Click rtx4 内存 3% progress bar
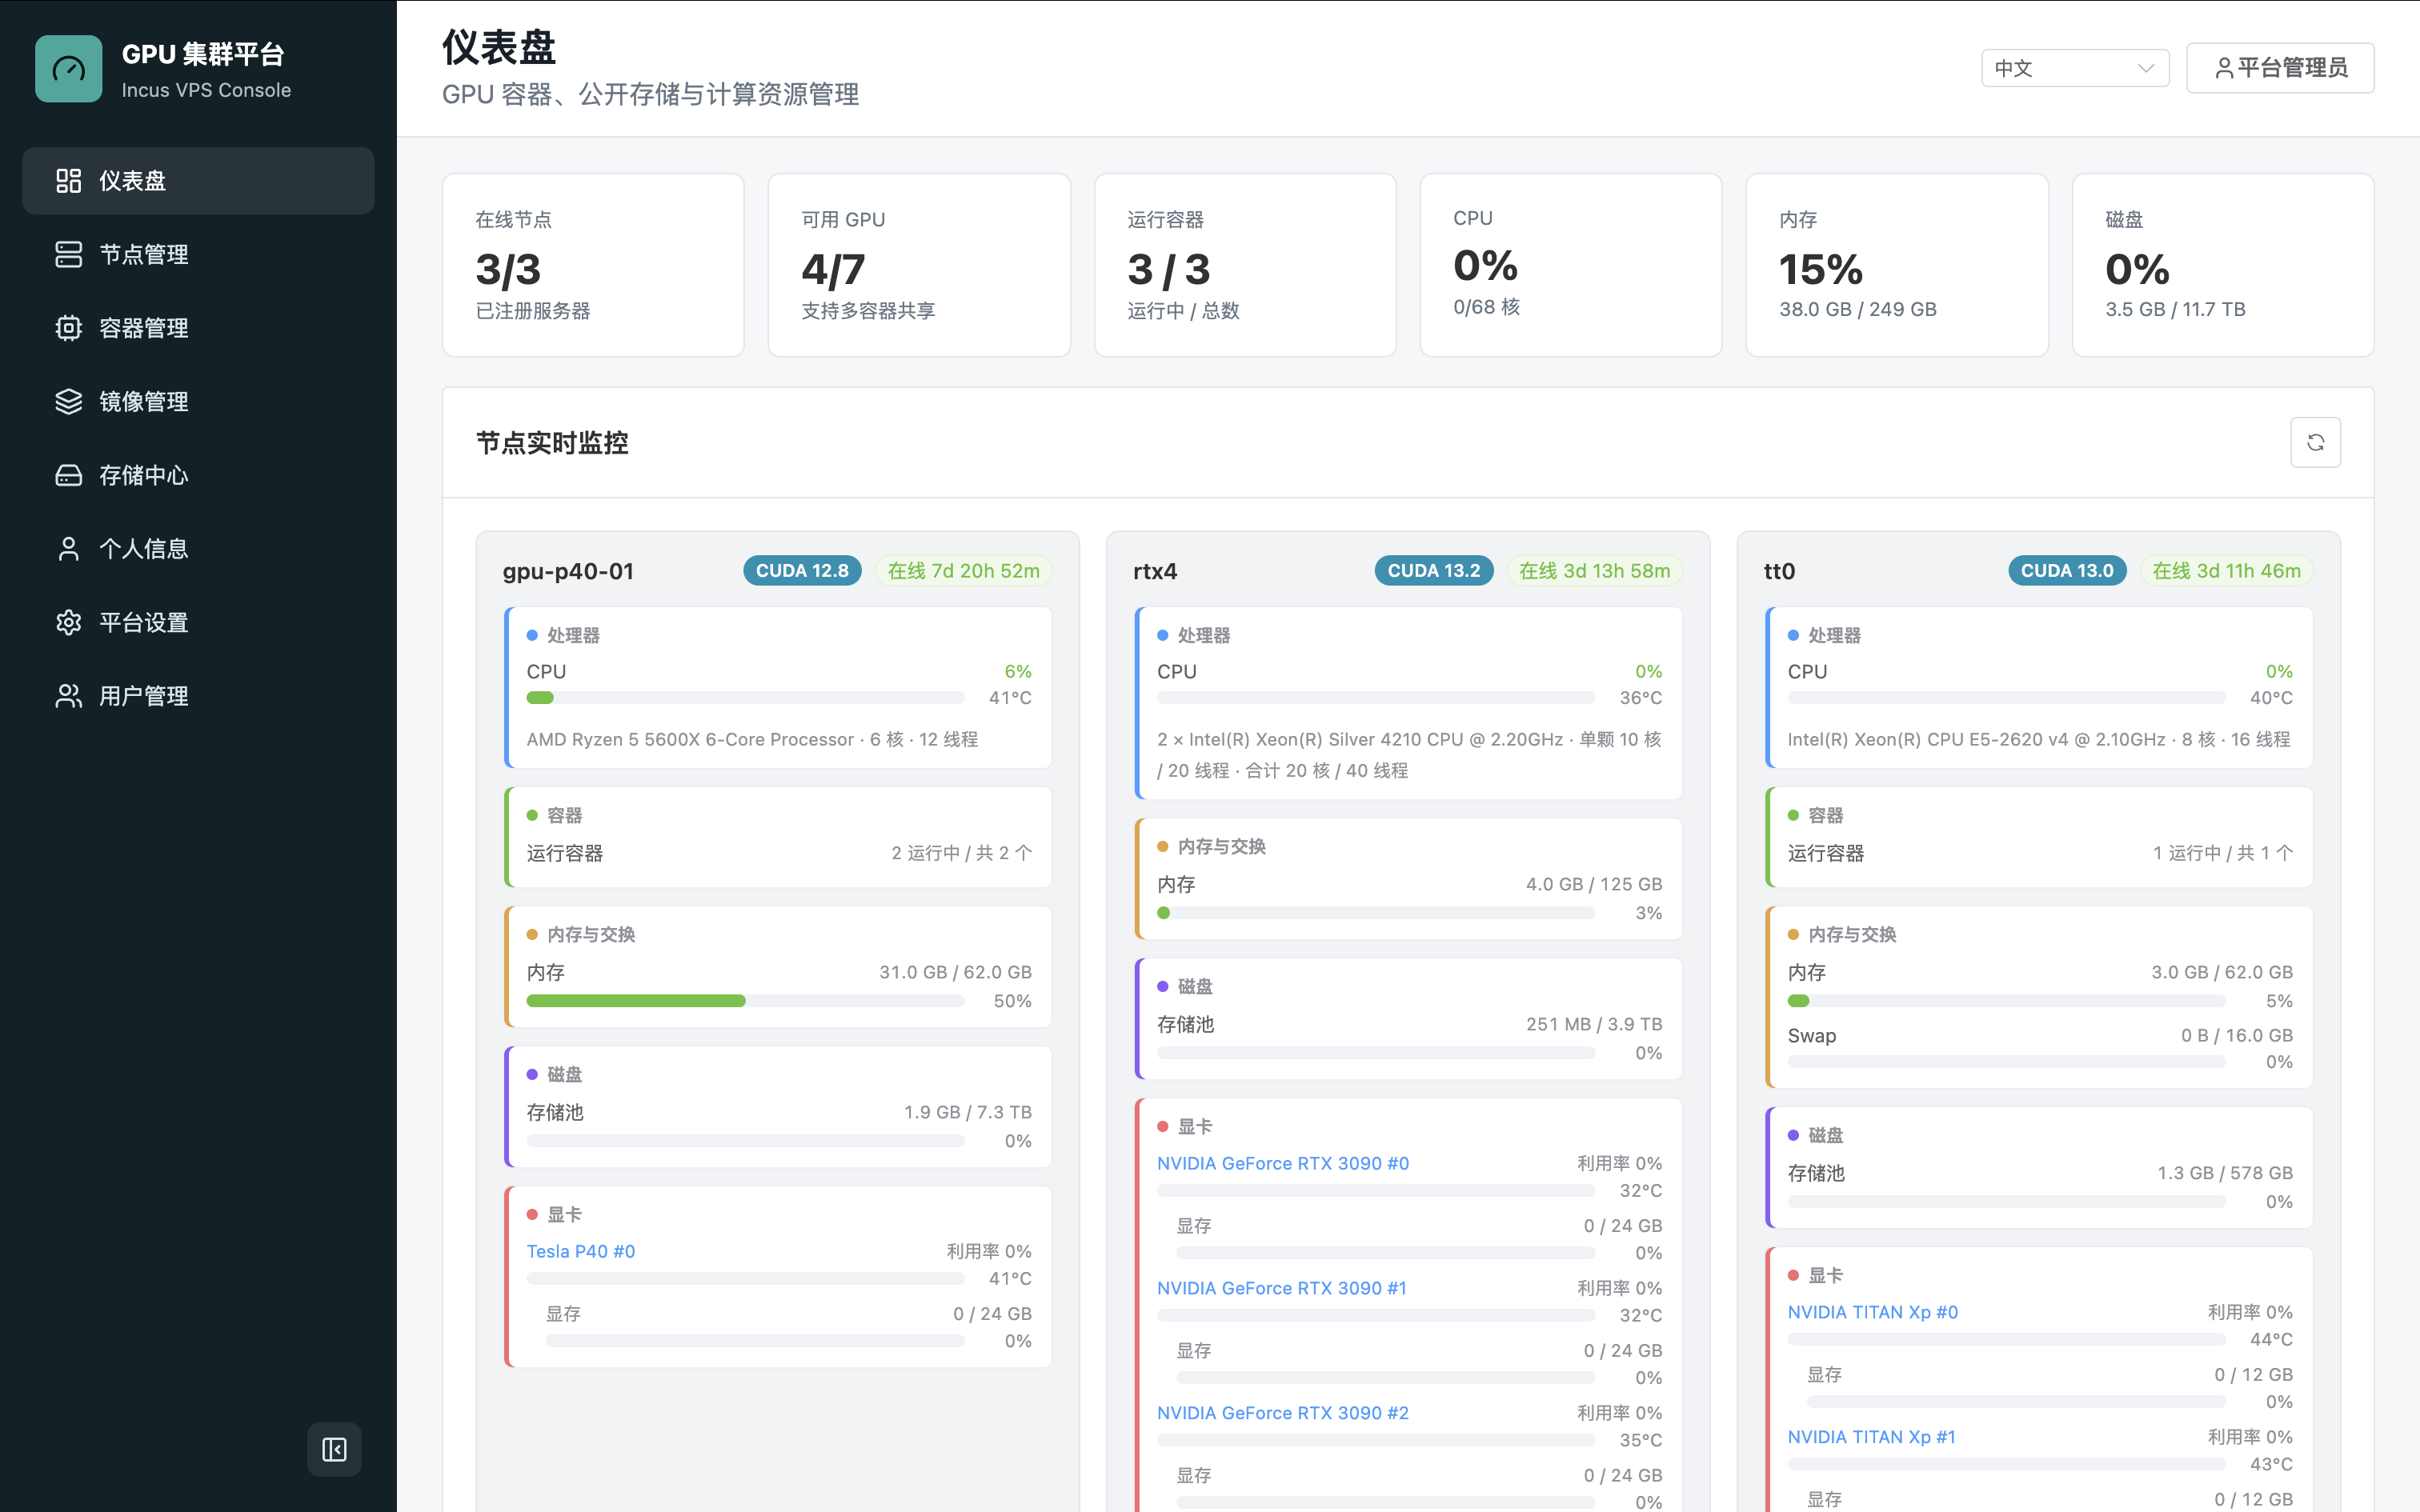Viewport: 2420px width, 1512px height. [x=1376, y=913]
